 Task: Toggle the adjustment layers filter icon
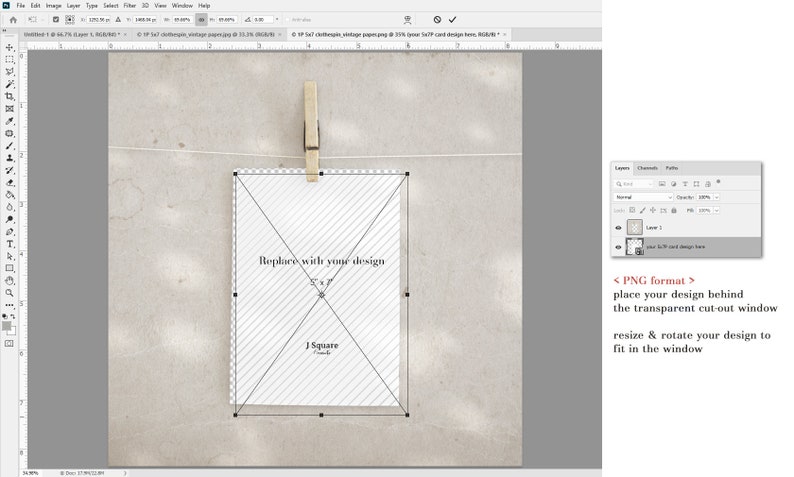(x=673, y=184)
